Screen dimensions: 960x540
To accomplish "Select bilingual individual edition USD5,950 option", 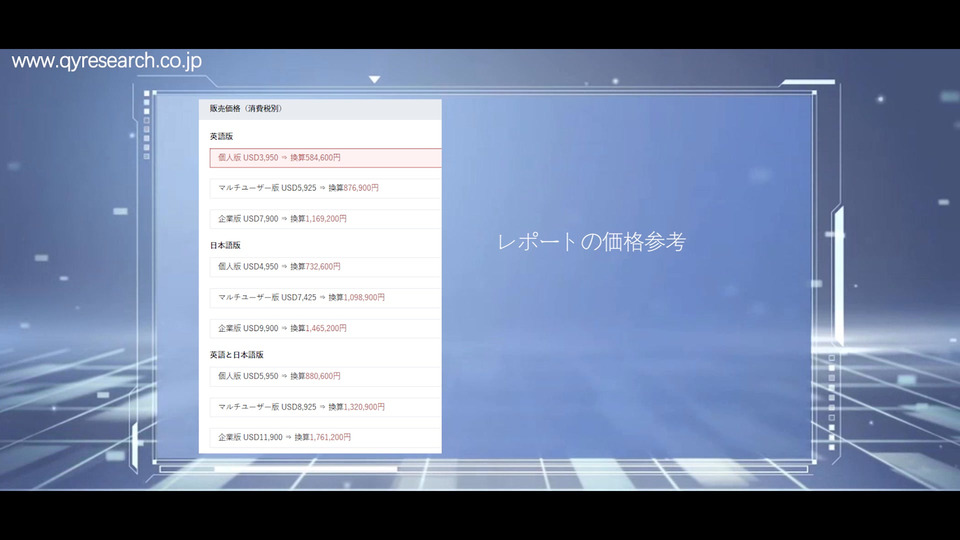I will [325, 376].
